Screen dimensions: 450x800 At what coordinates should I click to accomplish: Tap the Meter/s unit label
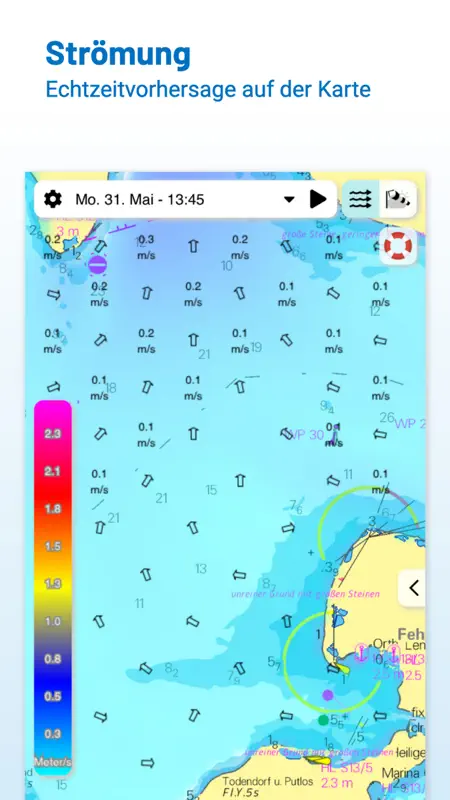click(x=53, y=762)
